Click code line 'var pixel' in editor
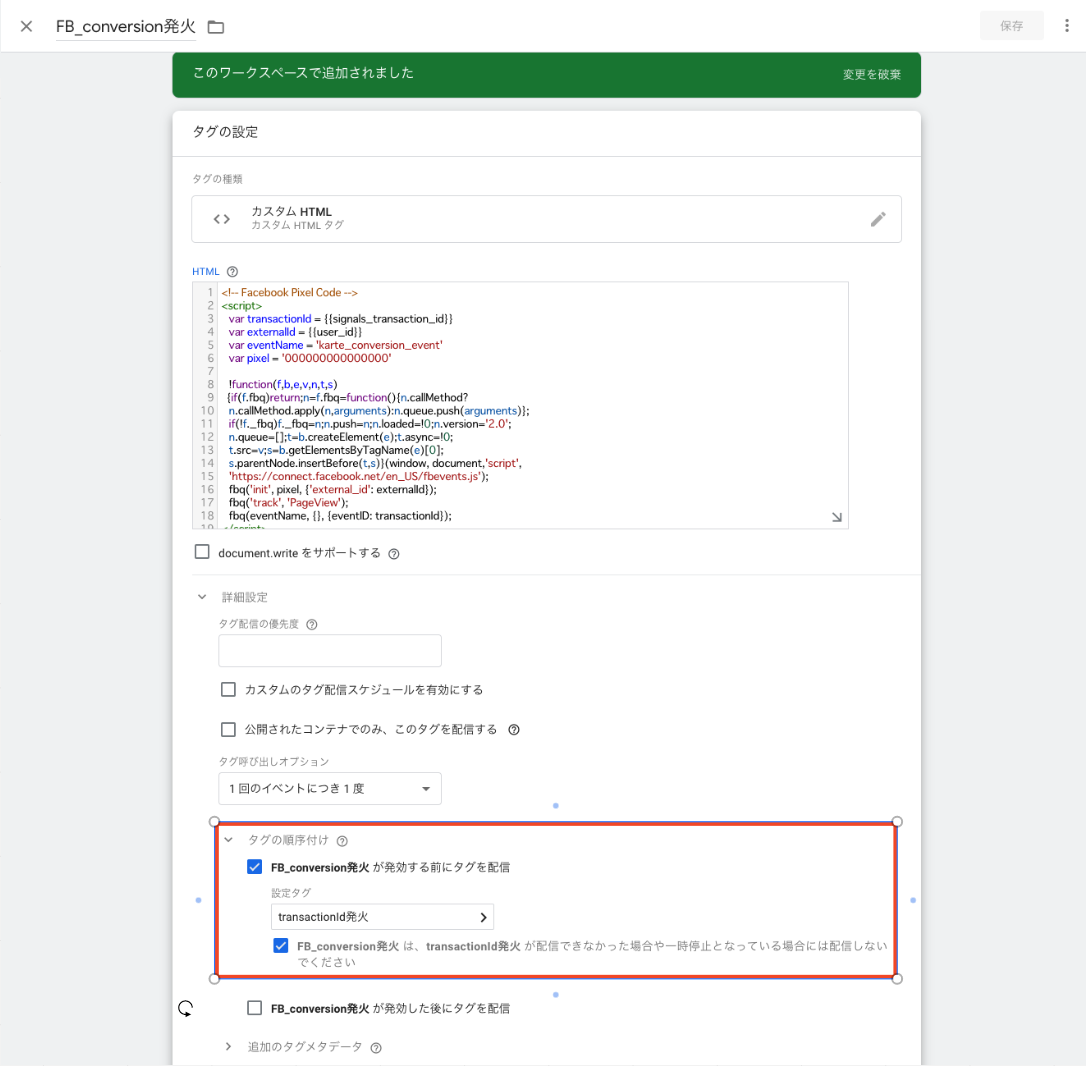 point(310,358)
